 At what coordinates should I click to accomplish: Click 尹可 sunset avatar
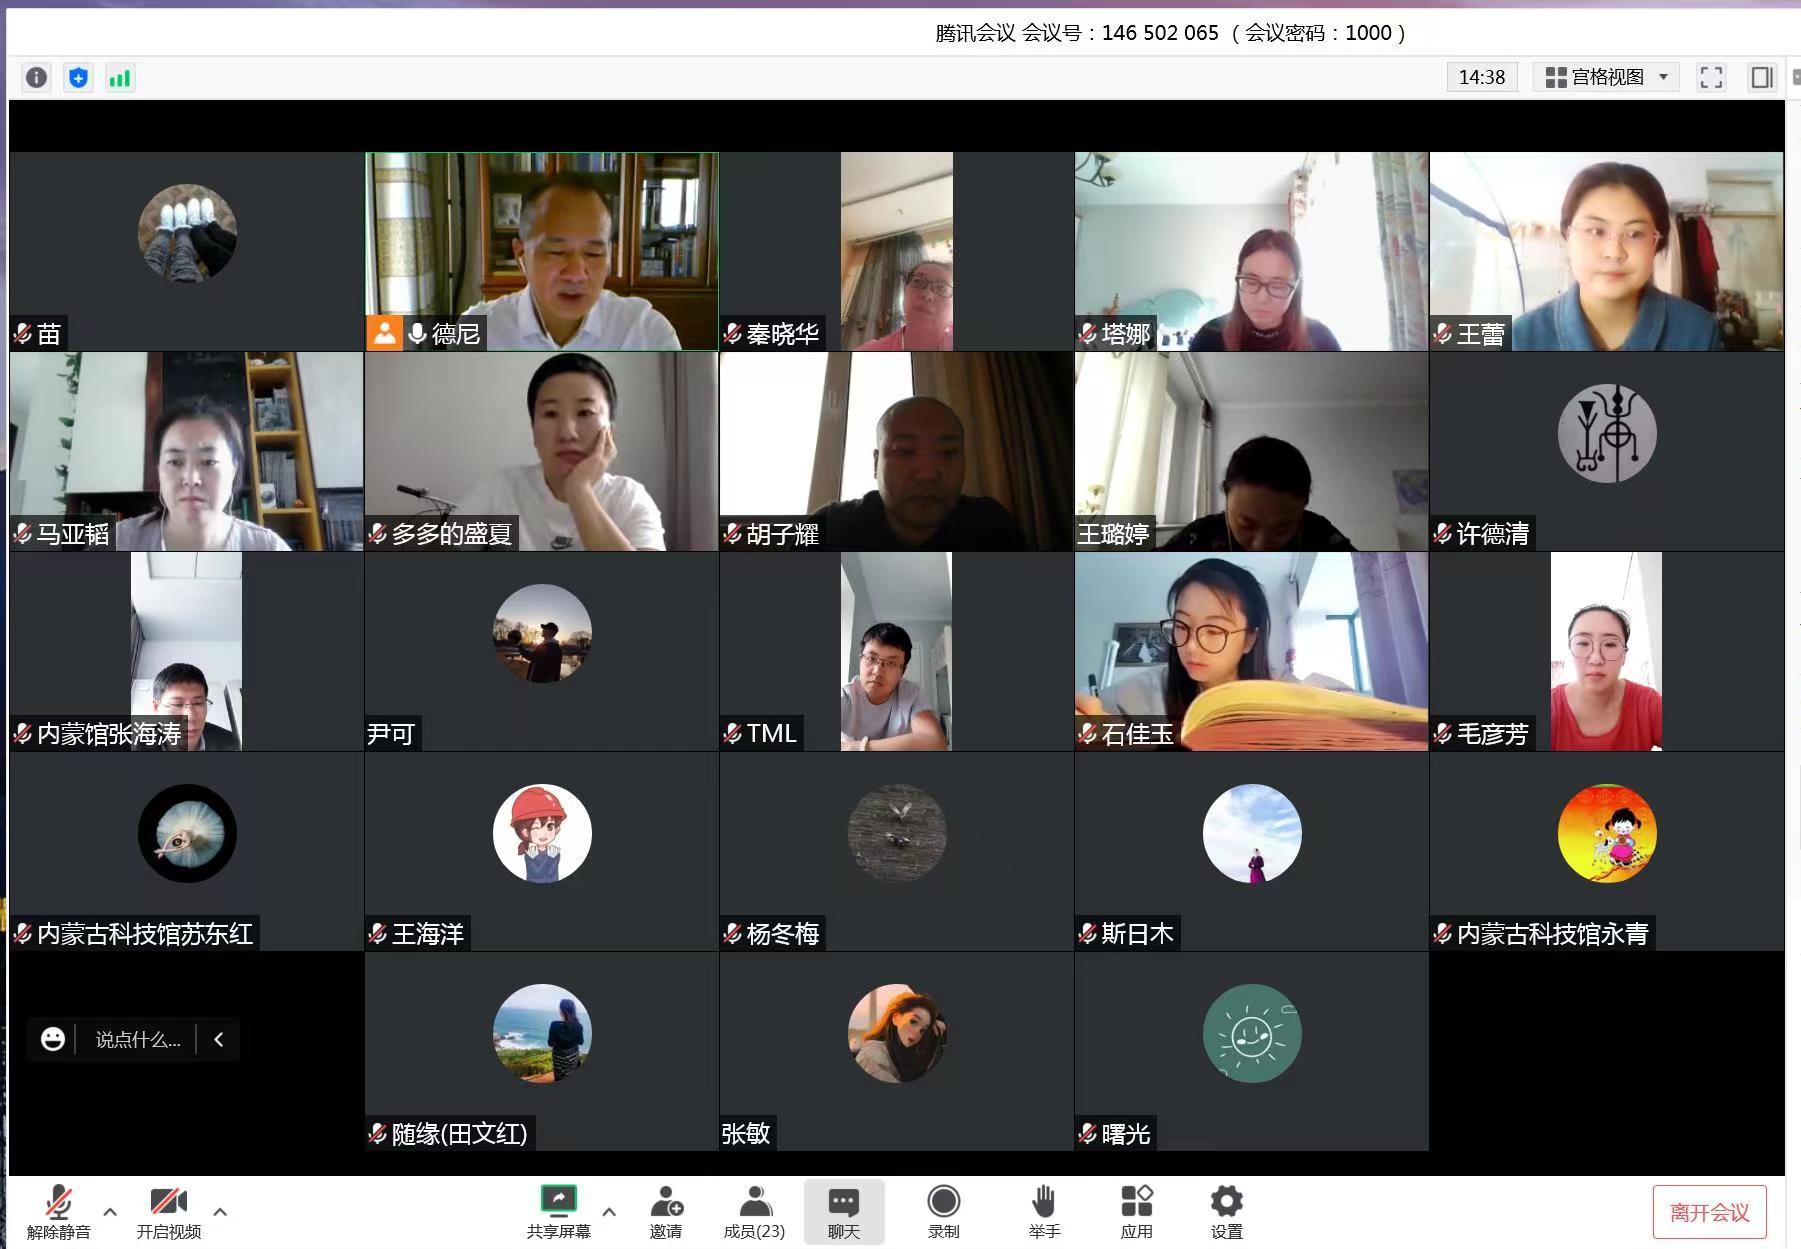coord(542,633)
